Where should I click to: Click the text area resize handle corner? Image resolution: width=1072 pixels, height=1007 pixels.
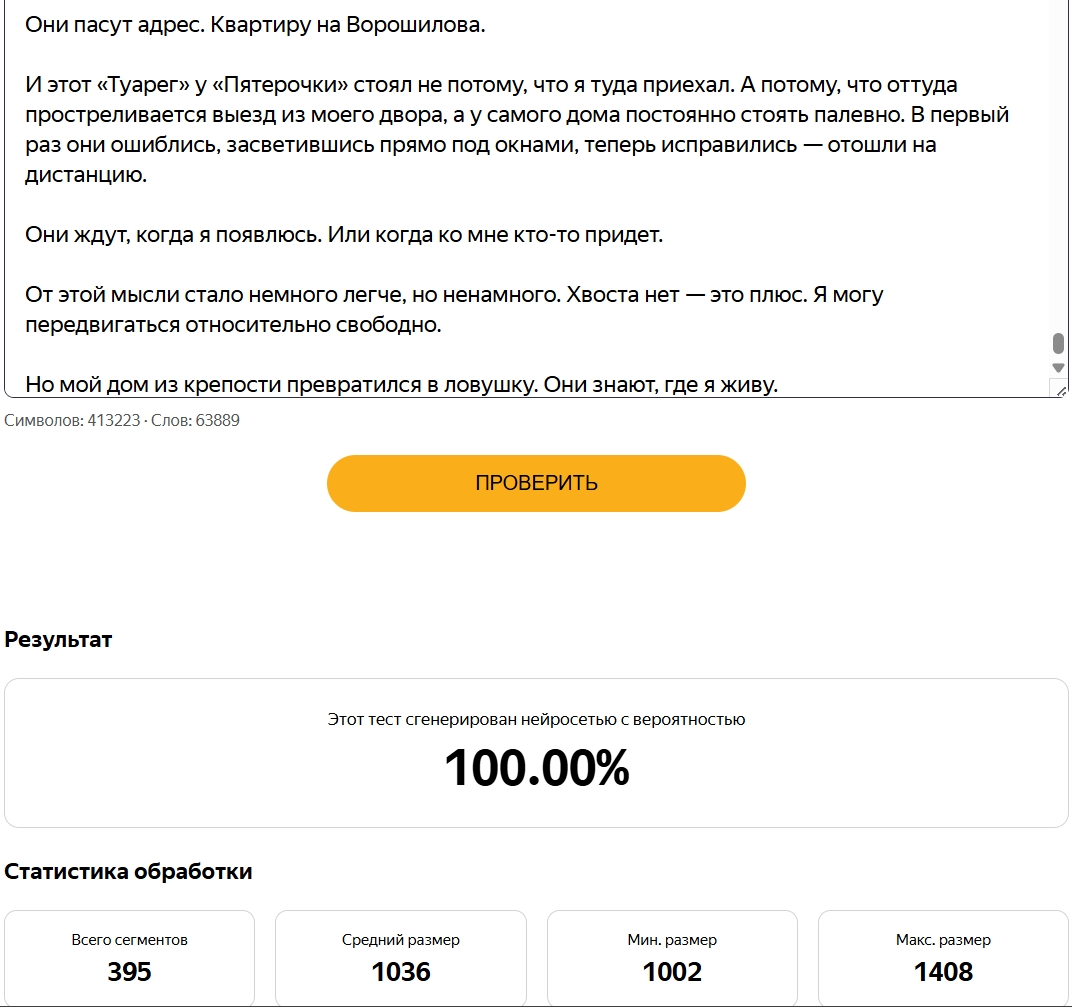1060,390
